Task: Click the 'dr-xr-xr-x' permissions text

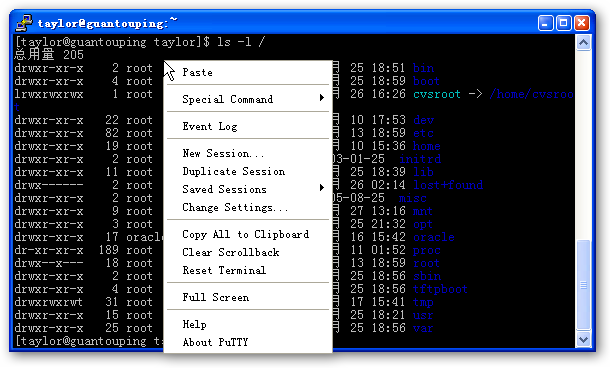Action: coord(49,250)
